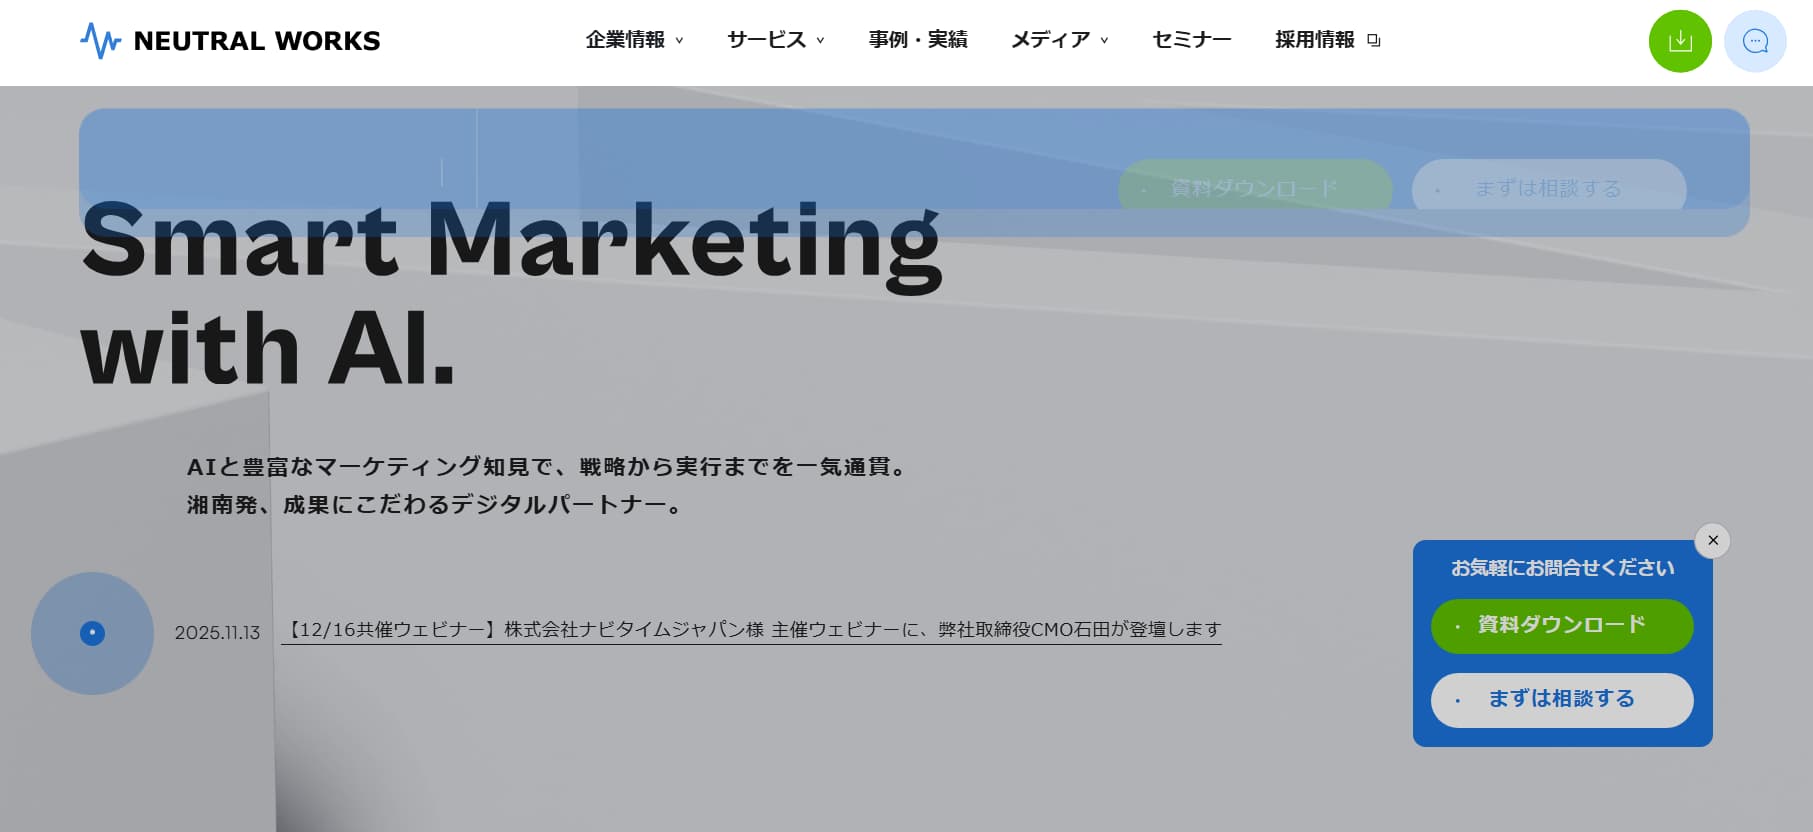Viewport: 1813px width, 832px height.
Task: Expand the 企業情報 dropdown chevron
Action: [679, 41]
